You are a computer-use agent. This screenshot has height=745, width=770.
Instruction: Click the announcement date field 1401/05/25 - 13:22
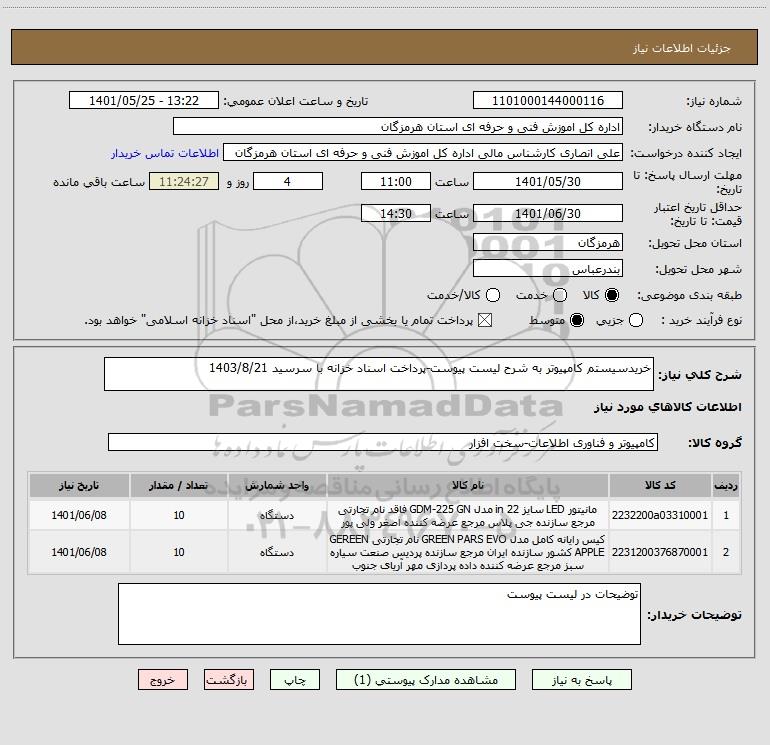144,101
